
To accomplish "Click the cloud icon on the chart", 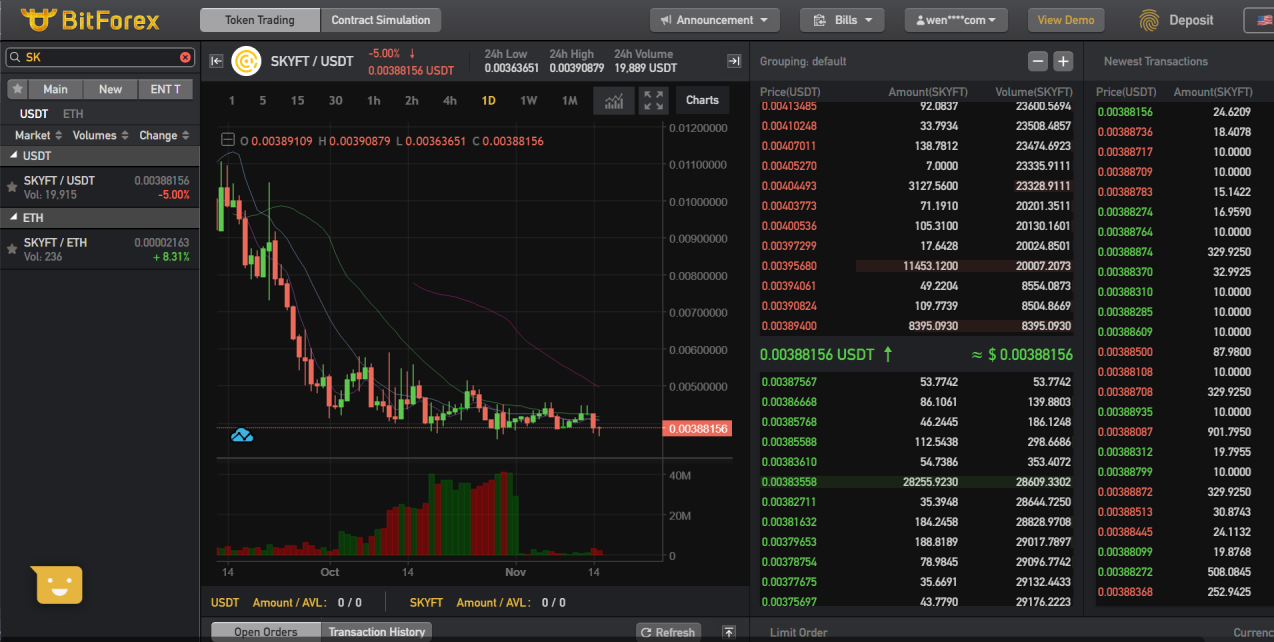I will pyautogui.click(x=241, y=435).
